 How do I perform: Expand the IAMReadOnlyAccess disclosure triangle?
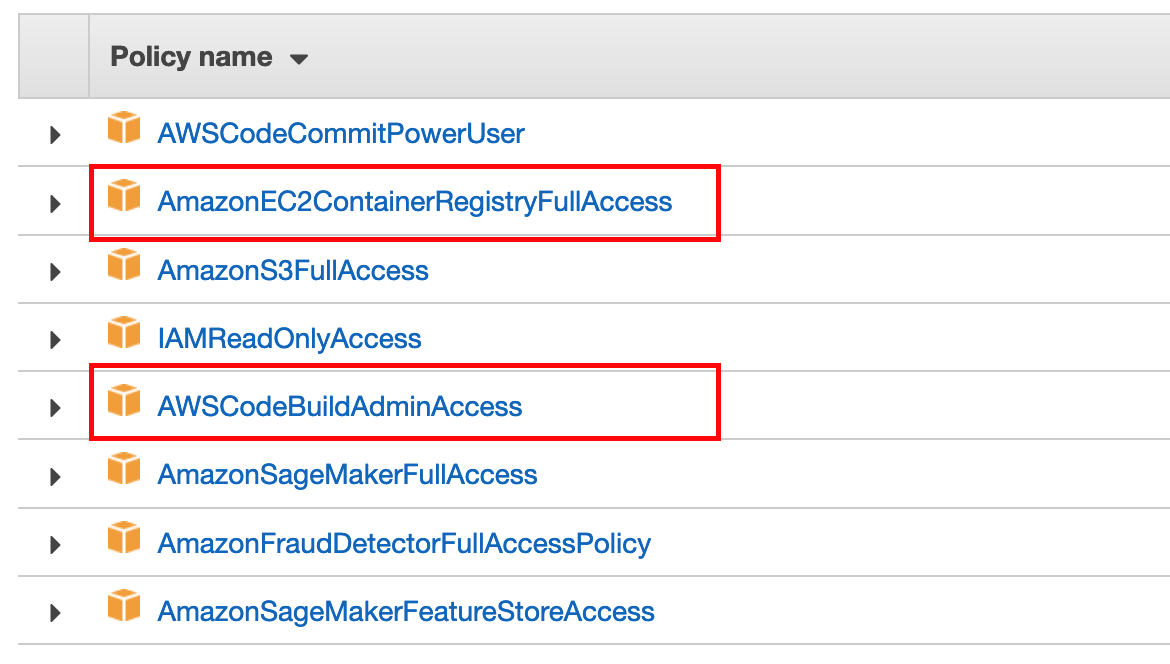click(54, 340)
